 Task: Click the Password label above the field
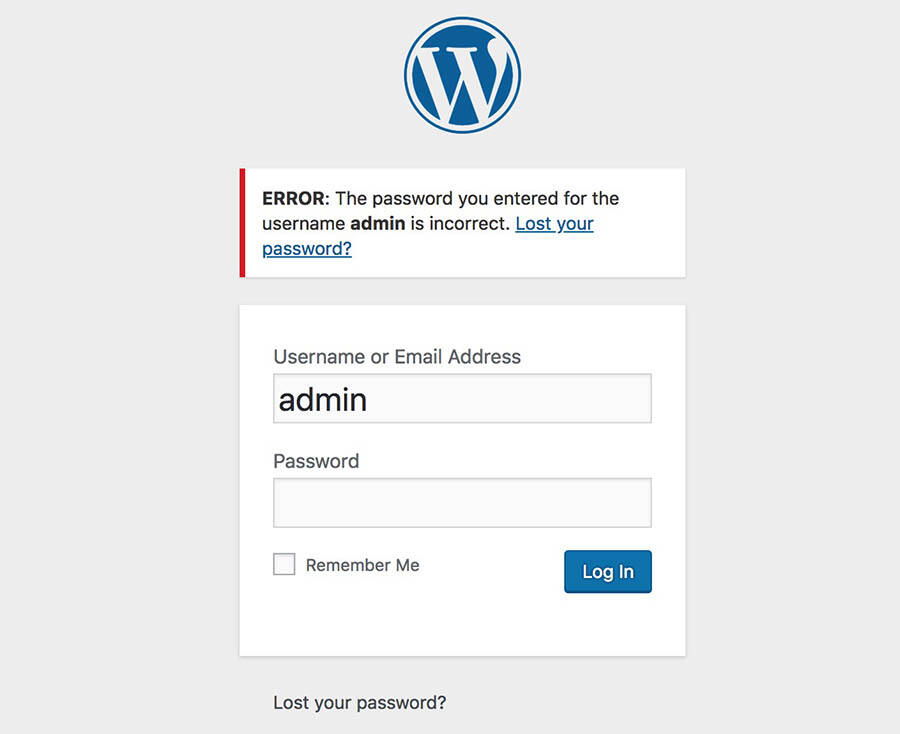pos(316,461)
